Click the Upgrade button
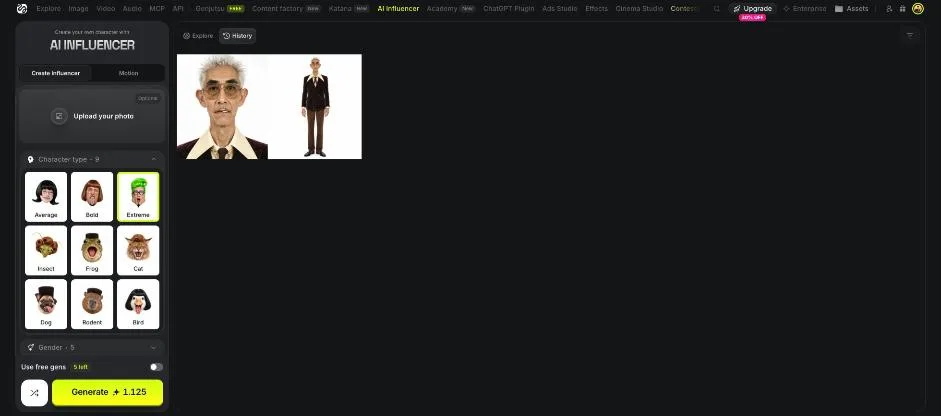 click(x=753, y=8)
